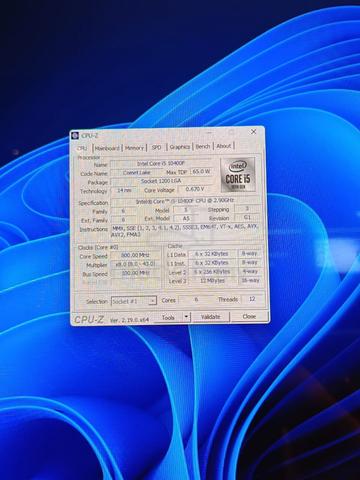360x480 pixels.
Task: Open the Bench tab
Action: 203,146
